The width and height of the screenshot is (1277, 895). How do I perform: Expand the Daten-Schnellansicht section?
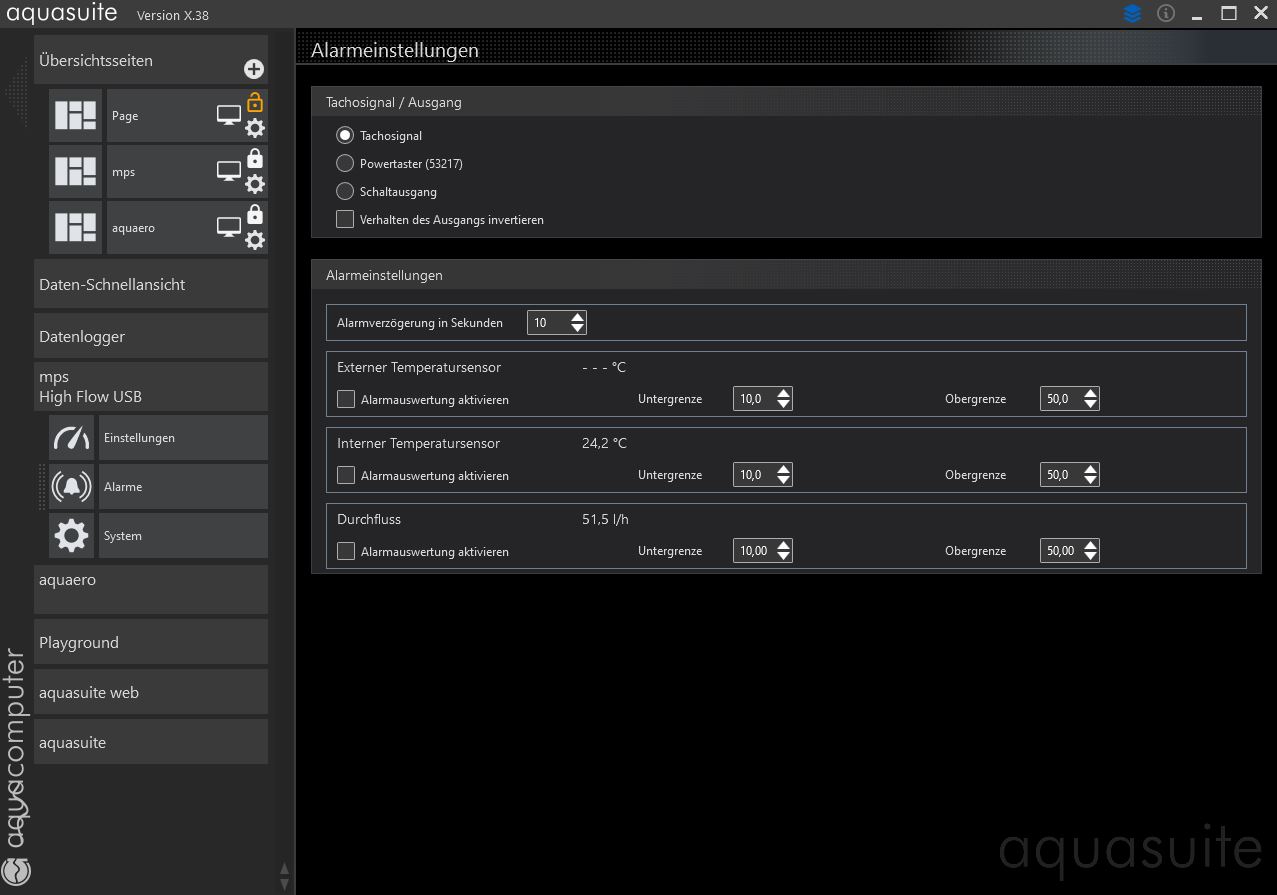click(x=150, y=285)
